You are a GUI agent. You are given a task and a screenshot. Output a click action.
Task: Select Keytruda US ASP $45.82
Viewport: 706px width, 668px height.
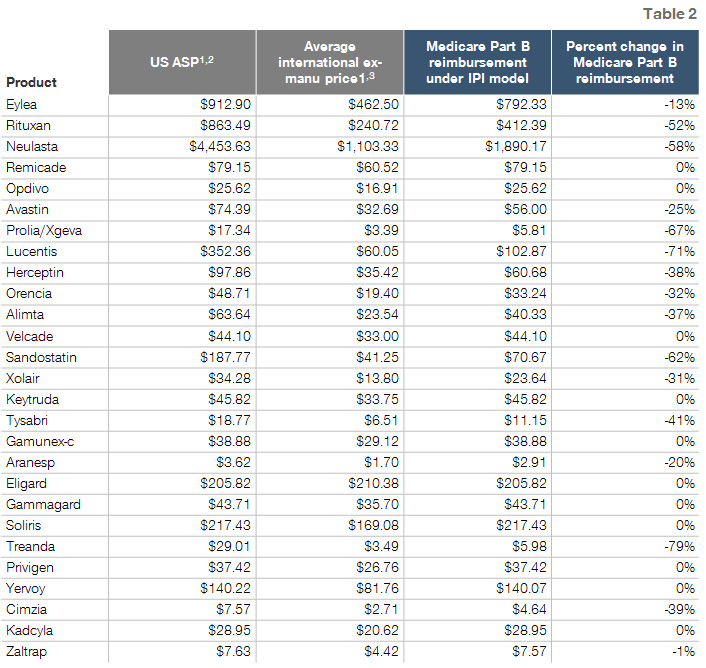(229, 399)
